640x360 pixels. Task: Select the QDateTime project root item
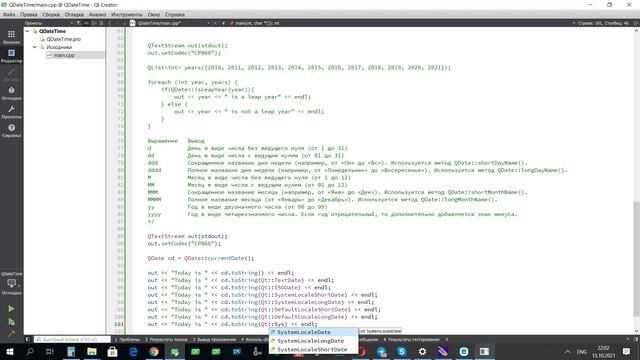tap(52, 31)
